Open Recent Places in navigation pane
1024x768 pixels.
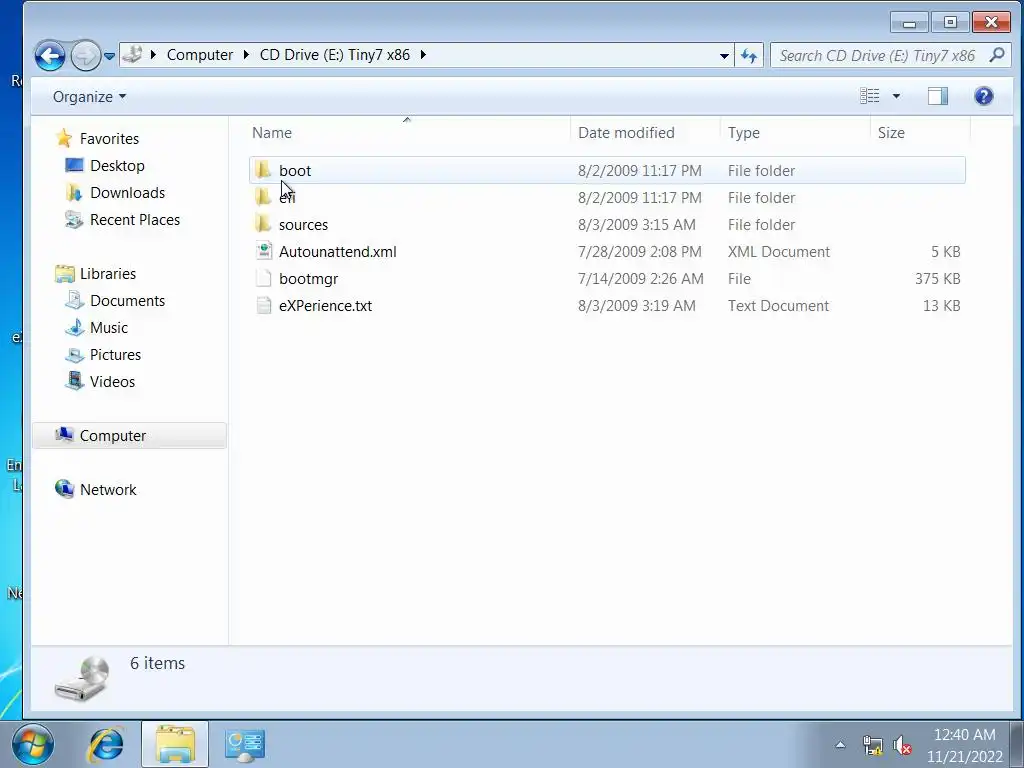(135, 220)
